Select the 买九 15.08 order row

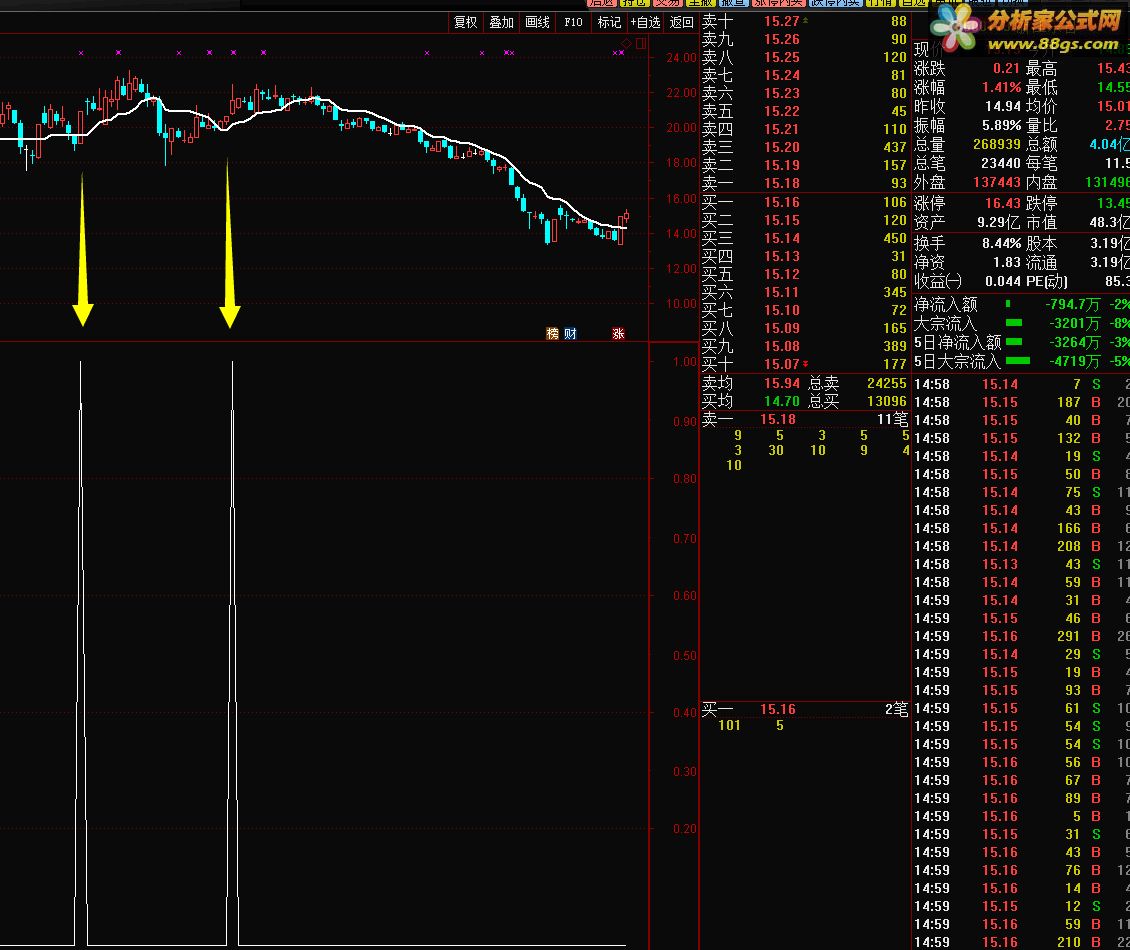click(804, 347)
